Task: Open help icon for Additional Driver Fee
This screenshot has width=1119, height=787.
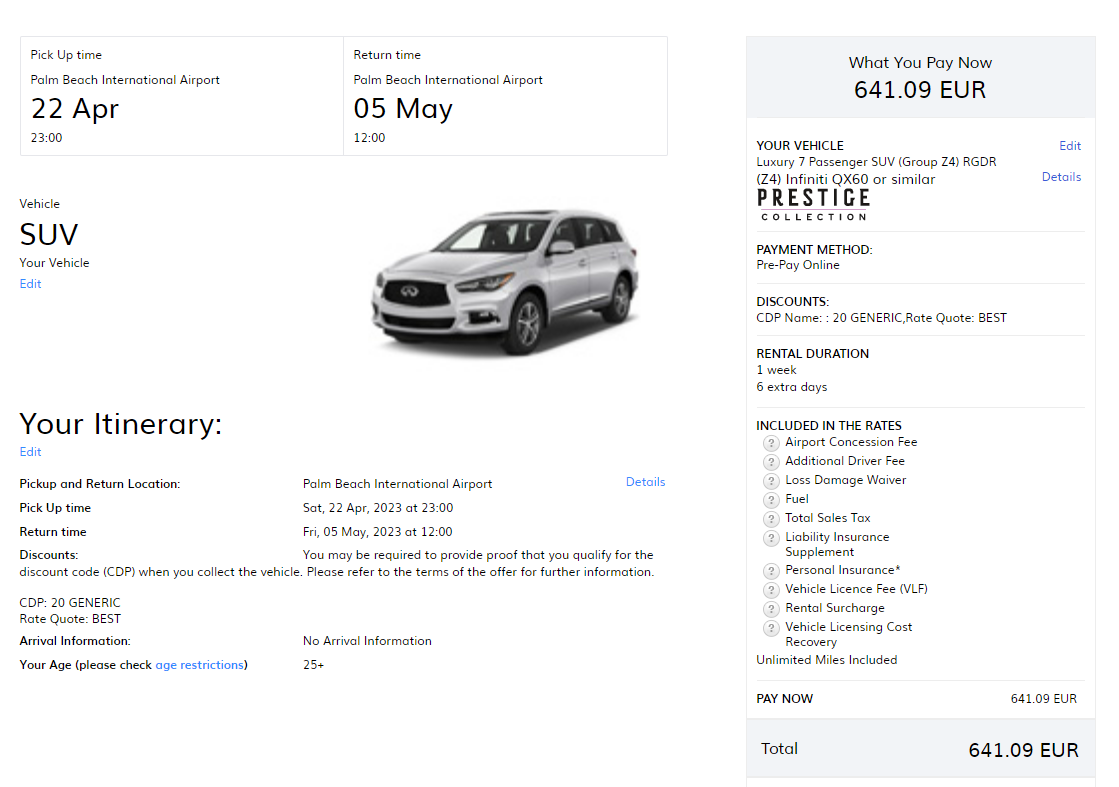Action: pyautogui.click(x=771, y=462)
